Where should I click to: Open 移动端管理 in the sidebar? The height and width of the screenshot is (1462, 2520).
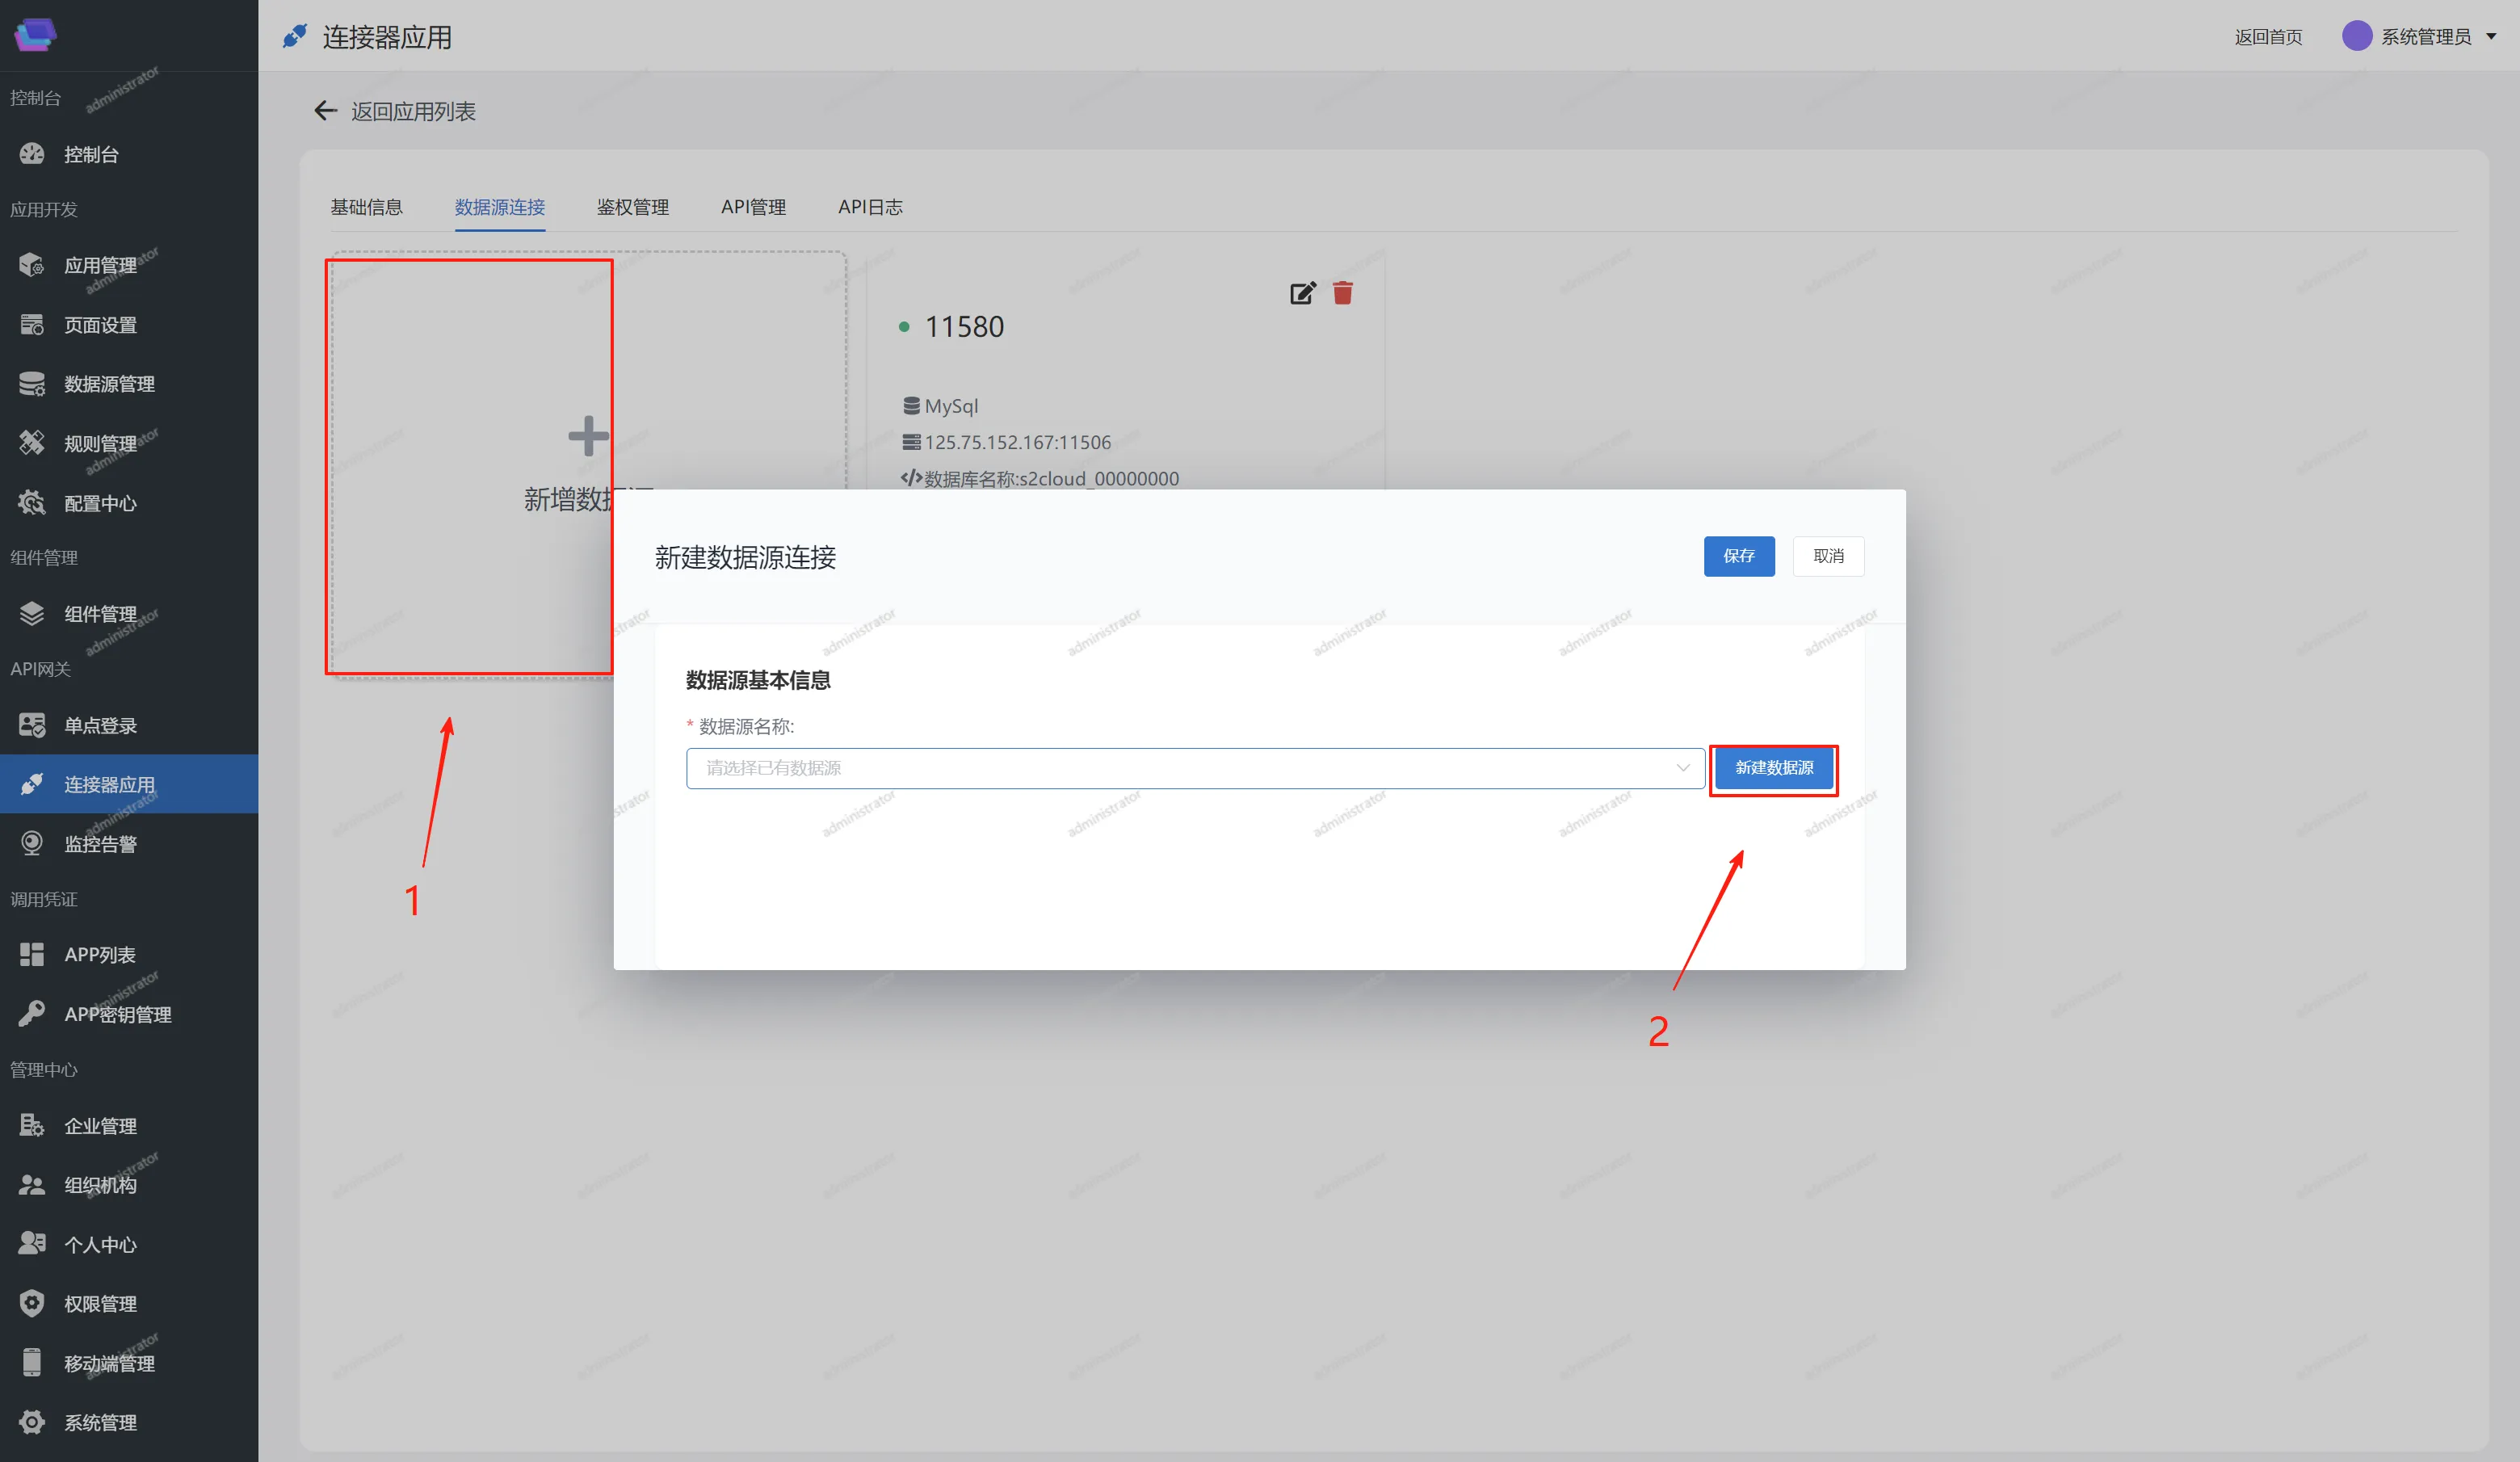coord(108,1363)
